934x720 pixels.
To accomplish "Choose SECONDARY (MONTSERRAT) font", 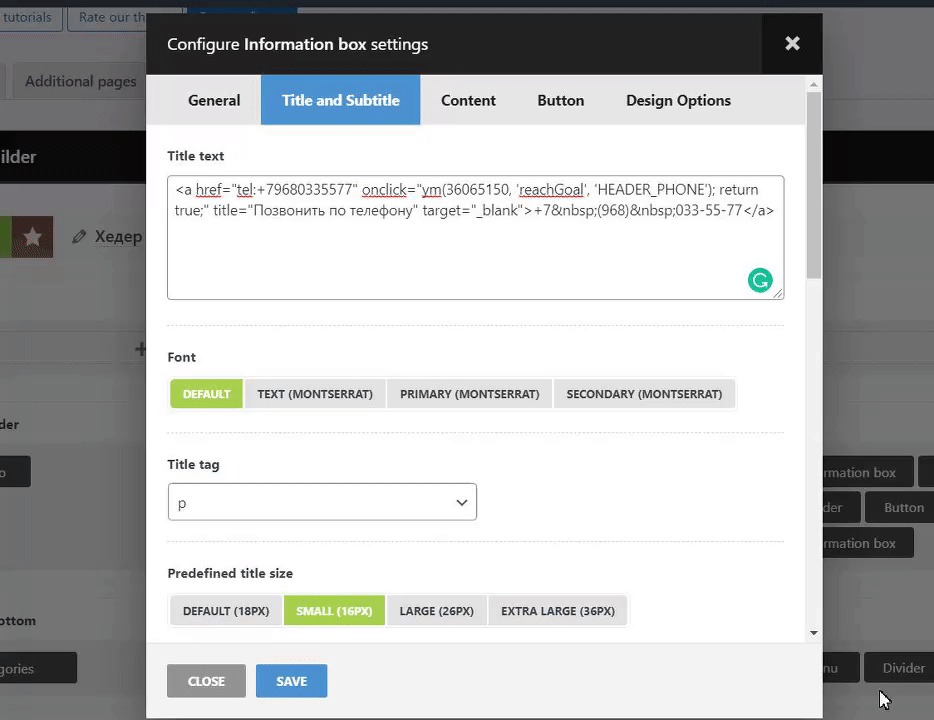I will click(644, 394).
